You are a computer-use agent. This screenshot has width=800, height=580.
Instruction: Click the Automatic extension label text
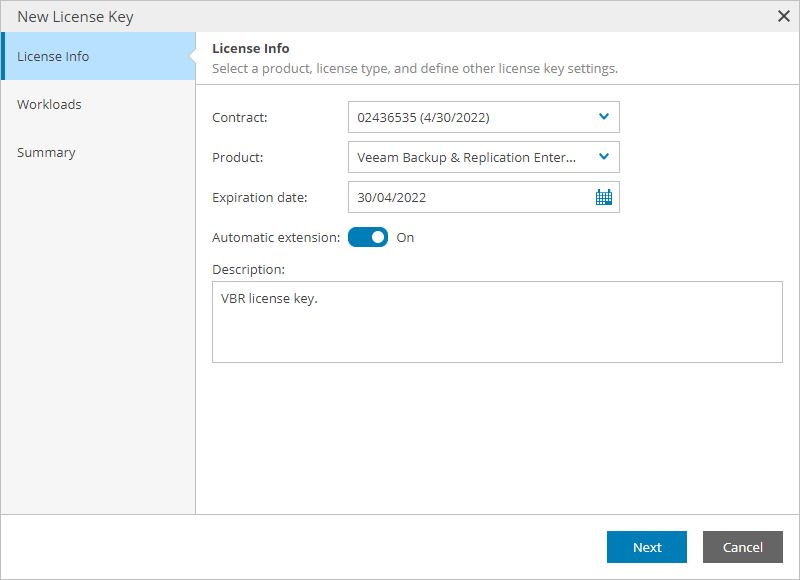[x=276, y=238]
